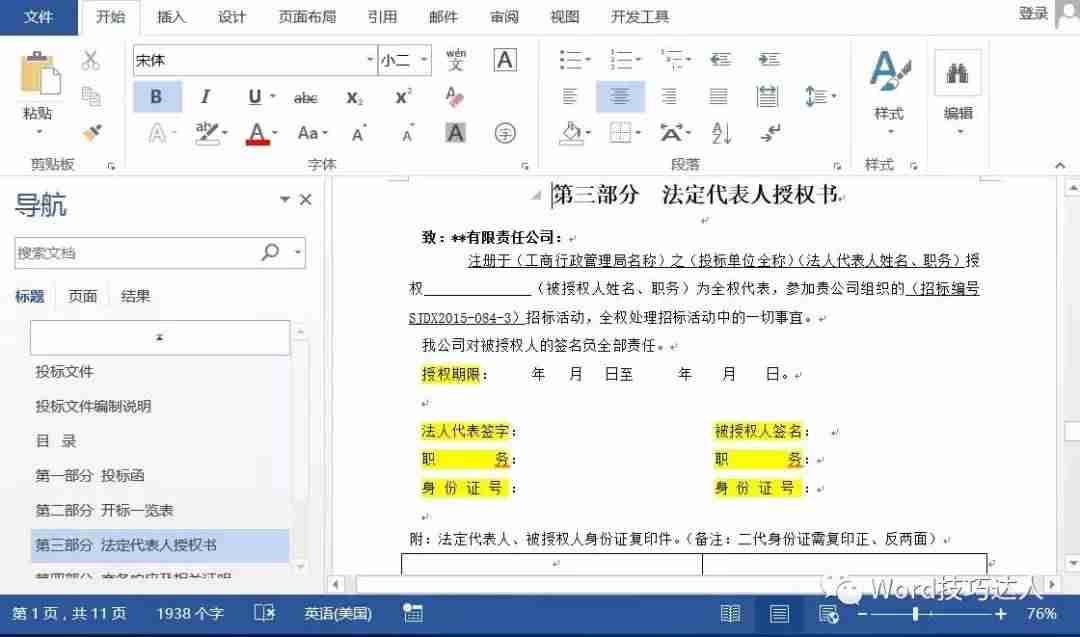Click the Clear Formatting eraser icon

(x=455, y=96)
